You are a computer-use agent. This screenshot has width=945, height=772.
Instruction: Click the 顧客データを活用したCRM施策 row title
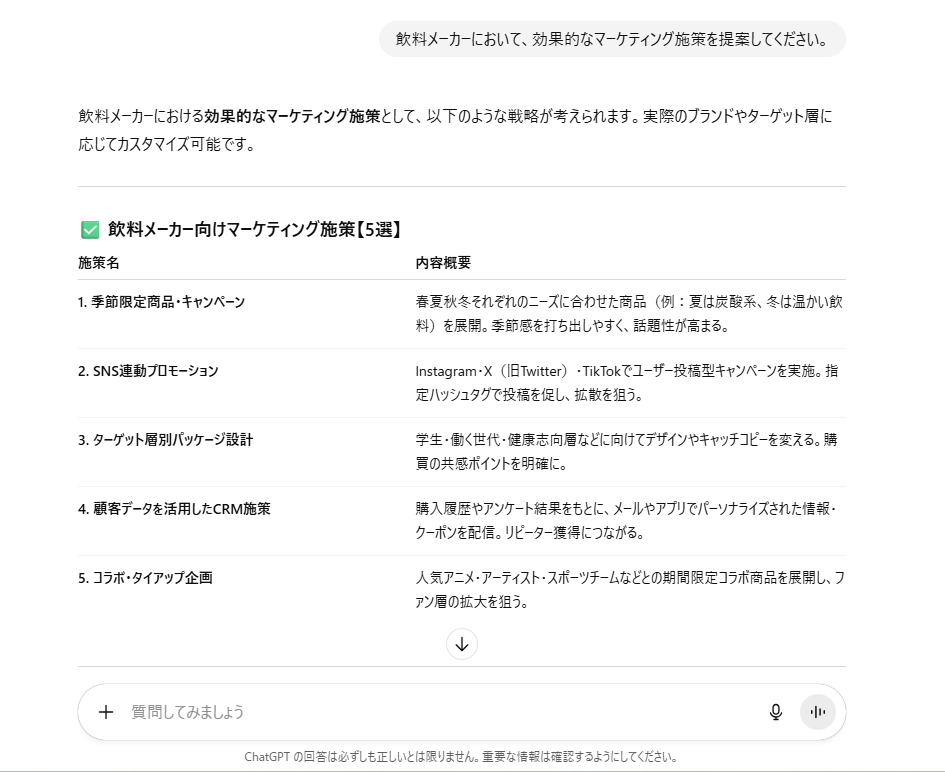coord(174,509)
